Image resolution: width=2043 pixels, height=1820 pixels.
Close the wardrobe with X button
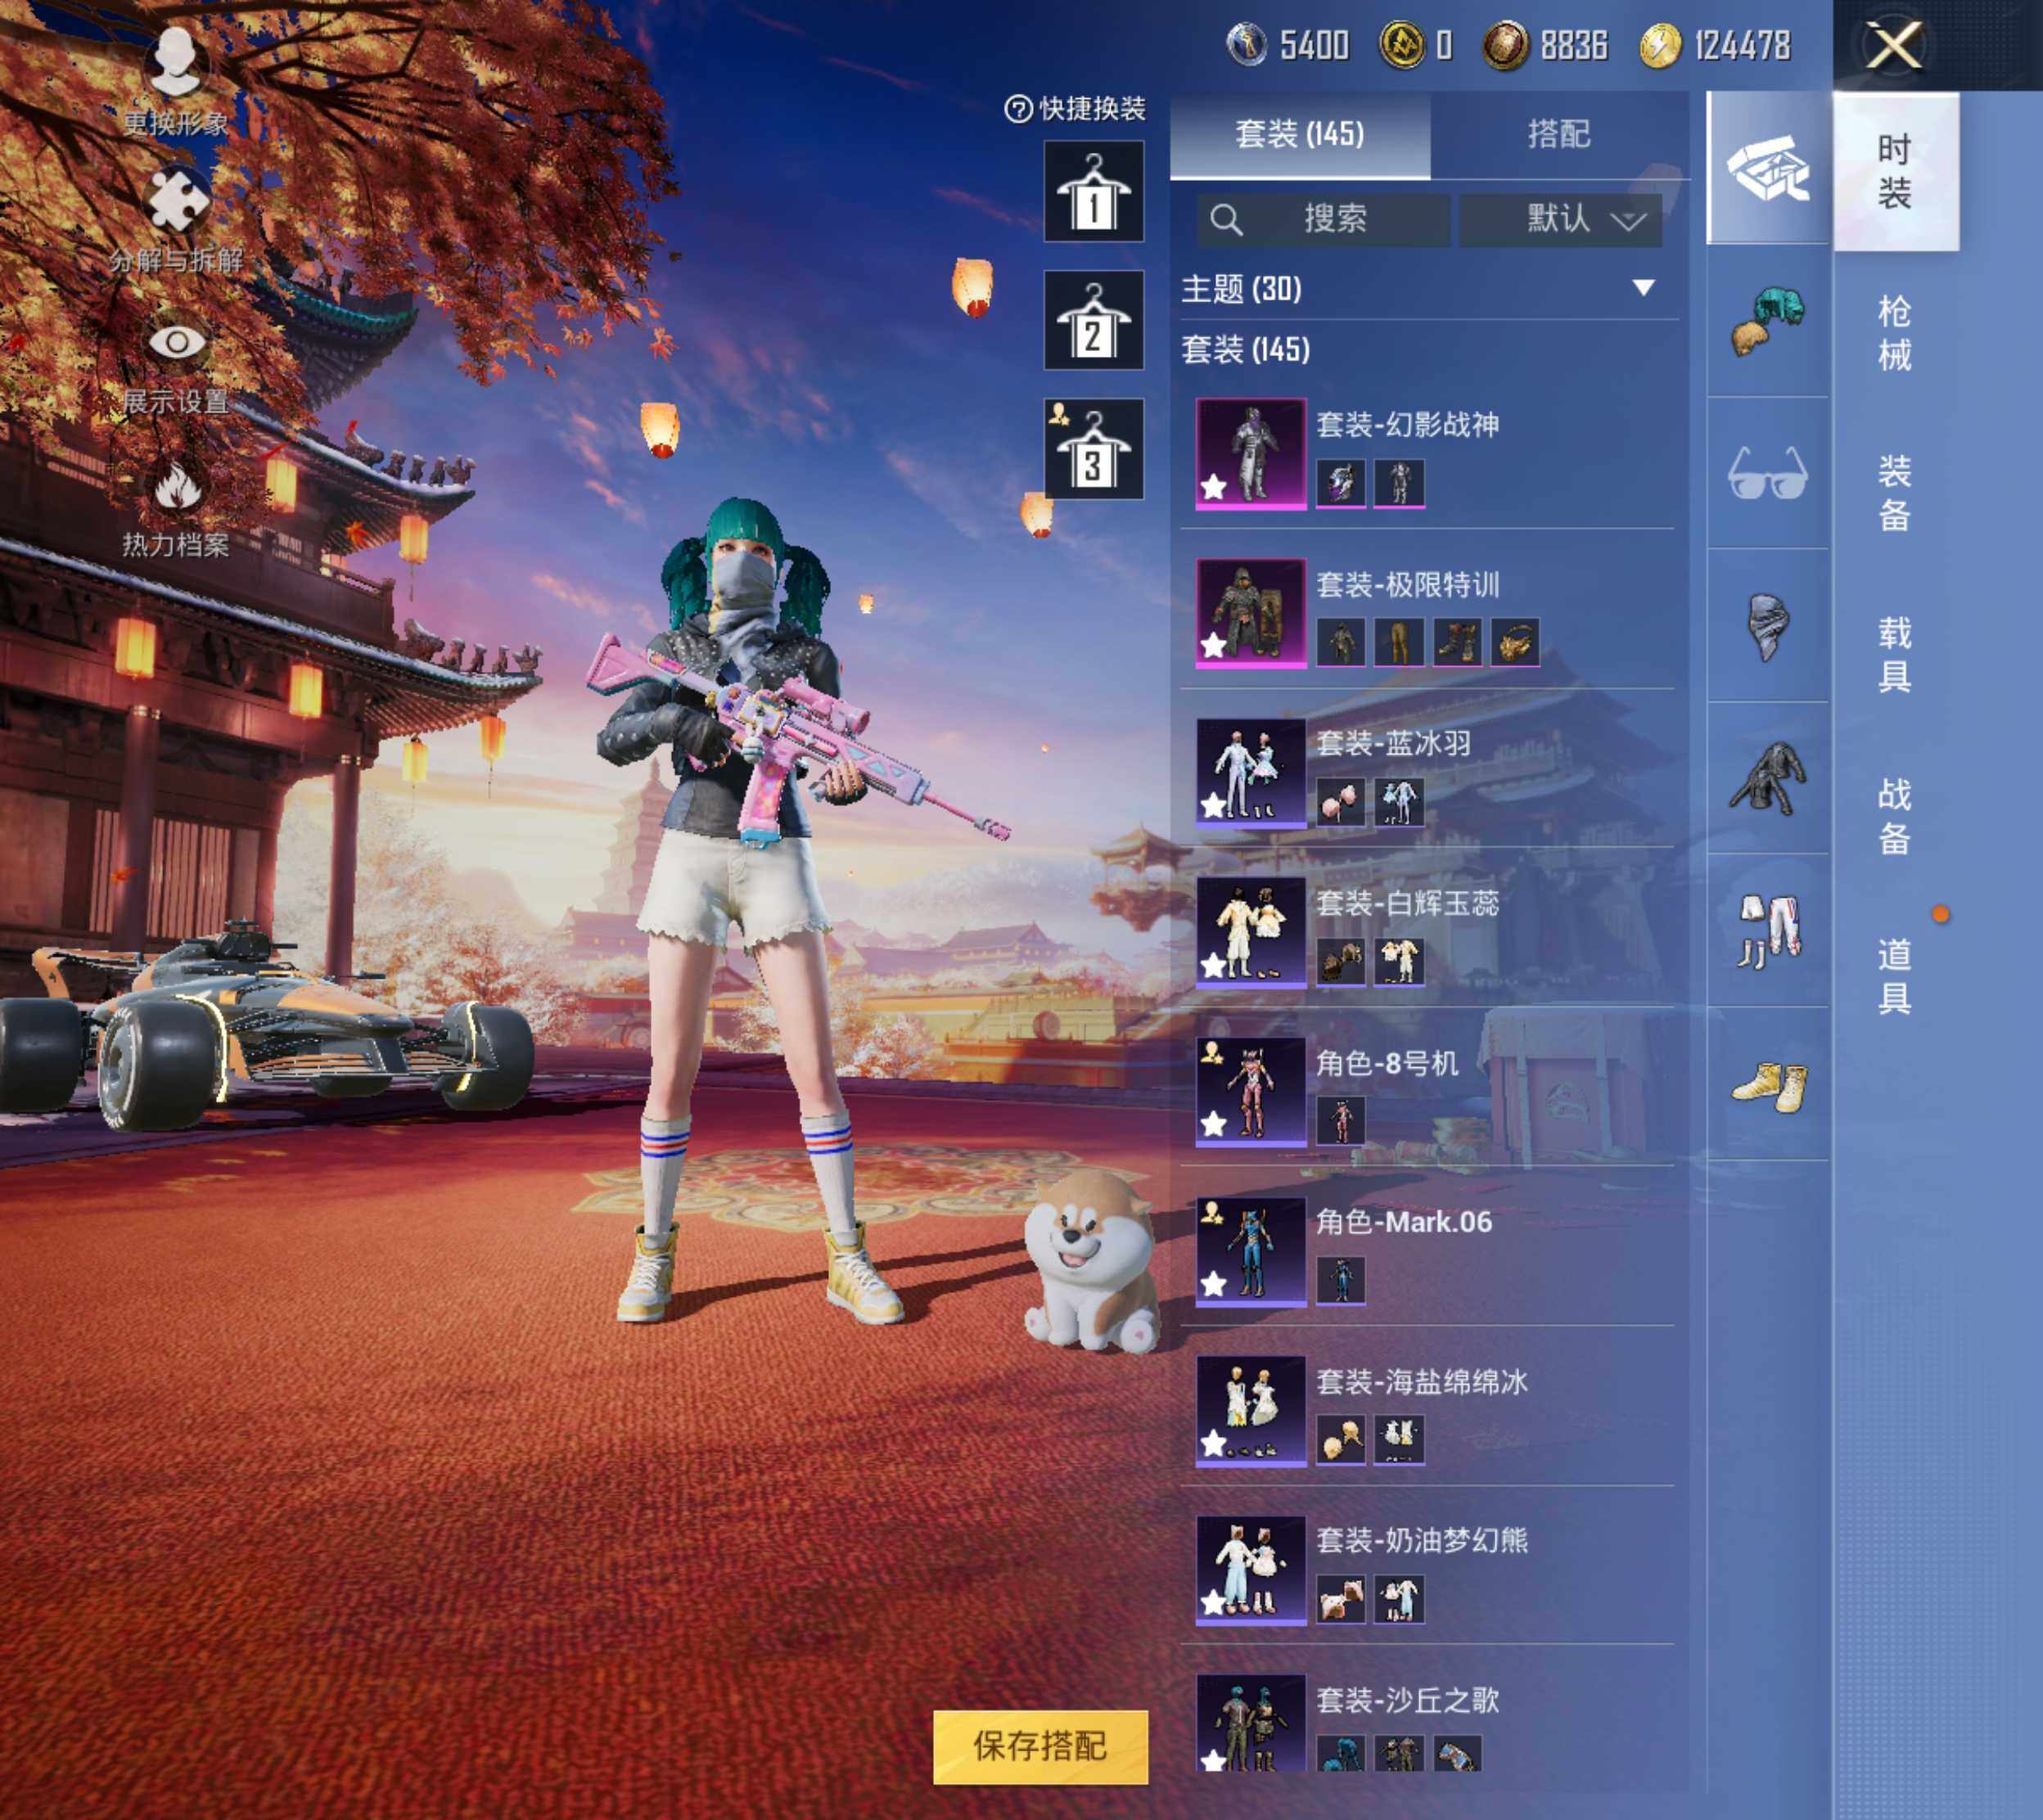pyautogui.click(x=1893, y=46)
